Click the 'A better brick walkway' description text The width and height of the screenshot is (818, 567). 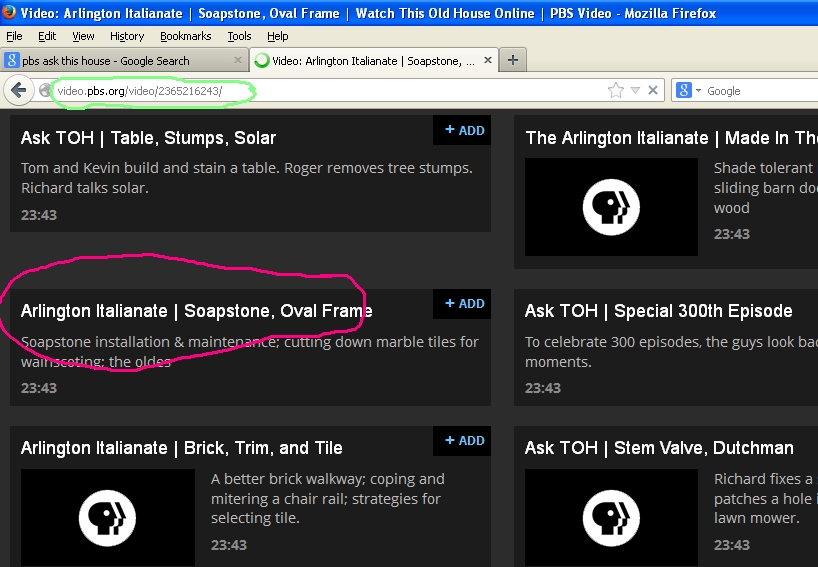pyautogui.click(x=328, y=499)
